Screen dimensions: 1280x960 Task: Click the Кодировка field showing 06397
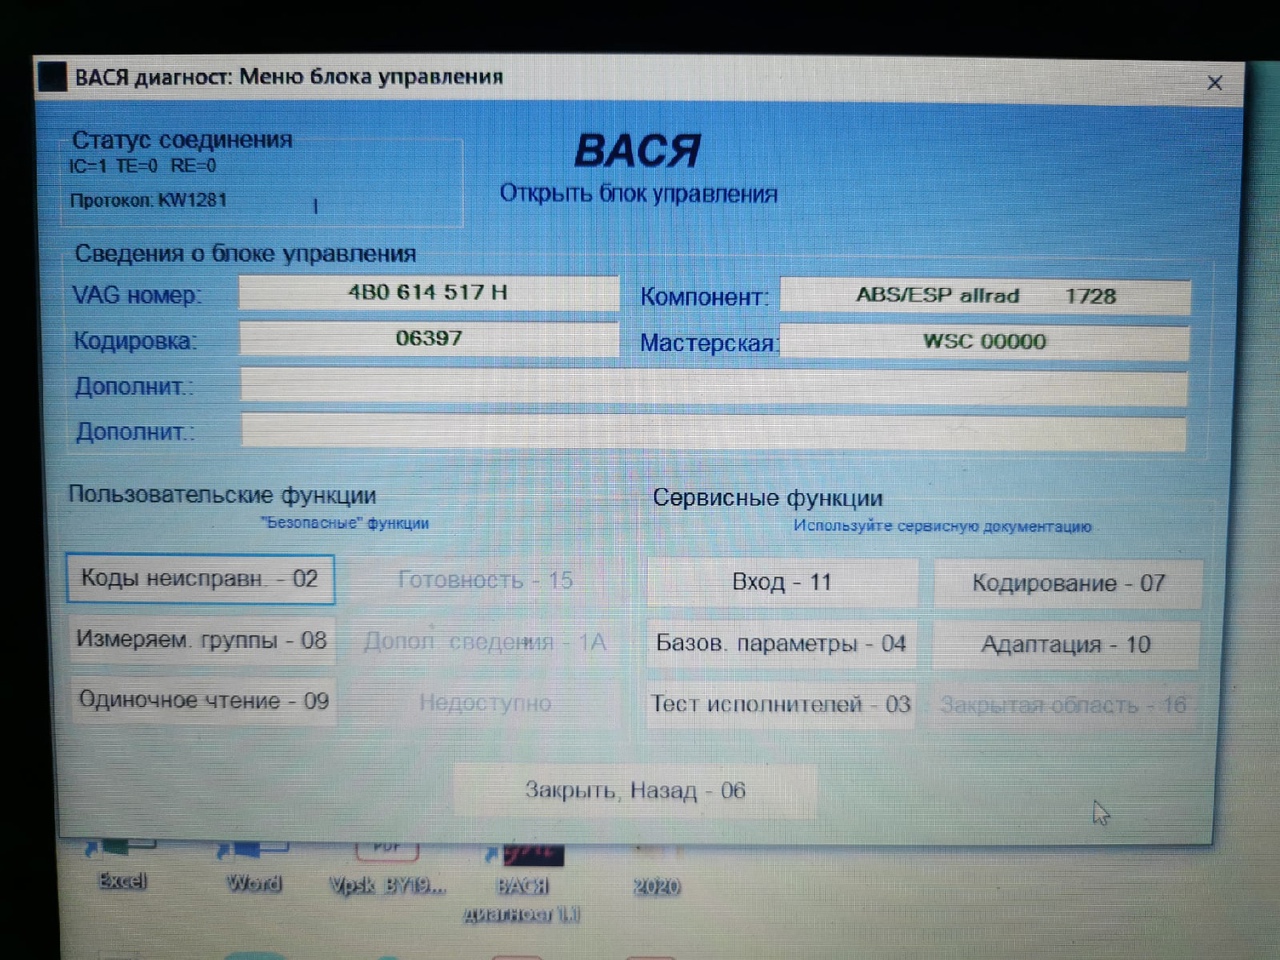429,338
